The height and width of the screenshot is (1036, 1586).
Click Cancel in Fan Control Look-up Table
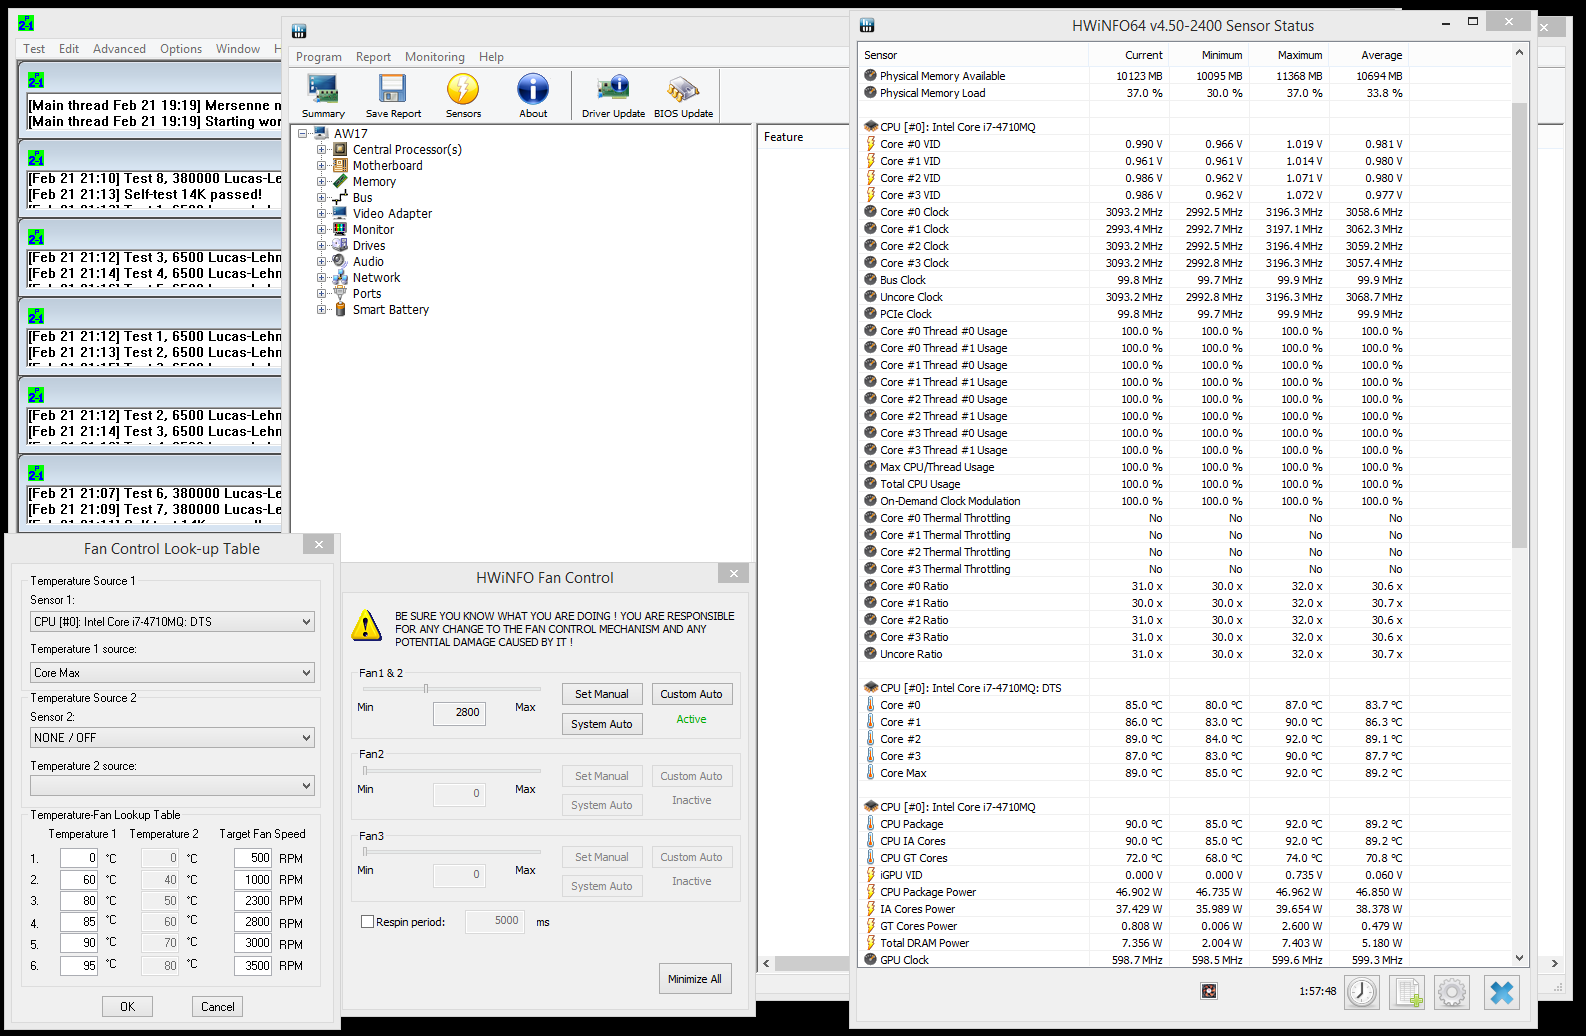tap(217, 1007)
